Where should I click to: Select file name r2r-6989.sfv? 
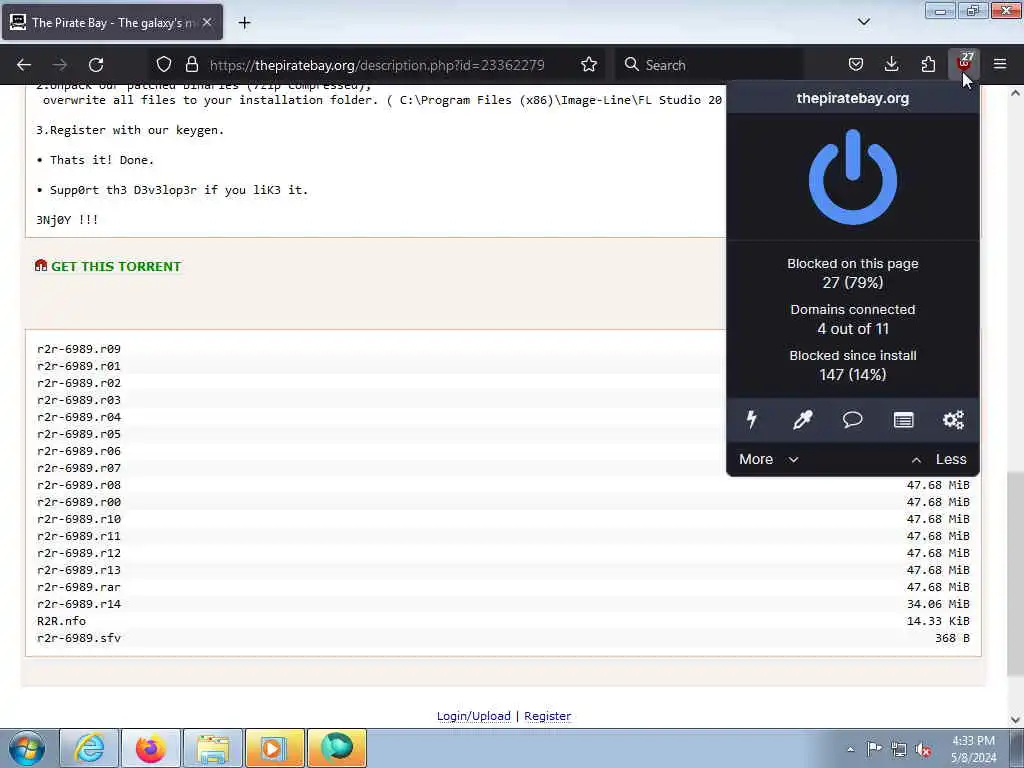pos(79,637)
